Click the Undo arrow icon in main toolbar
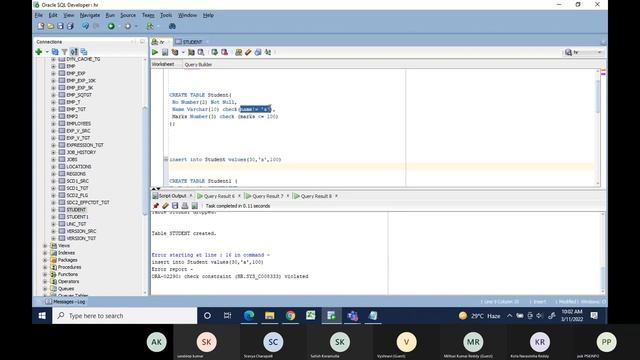The height and width of the screenshot is (360, 640). click(85, 26)
